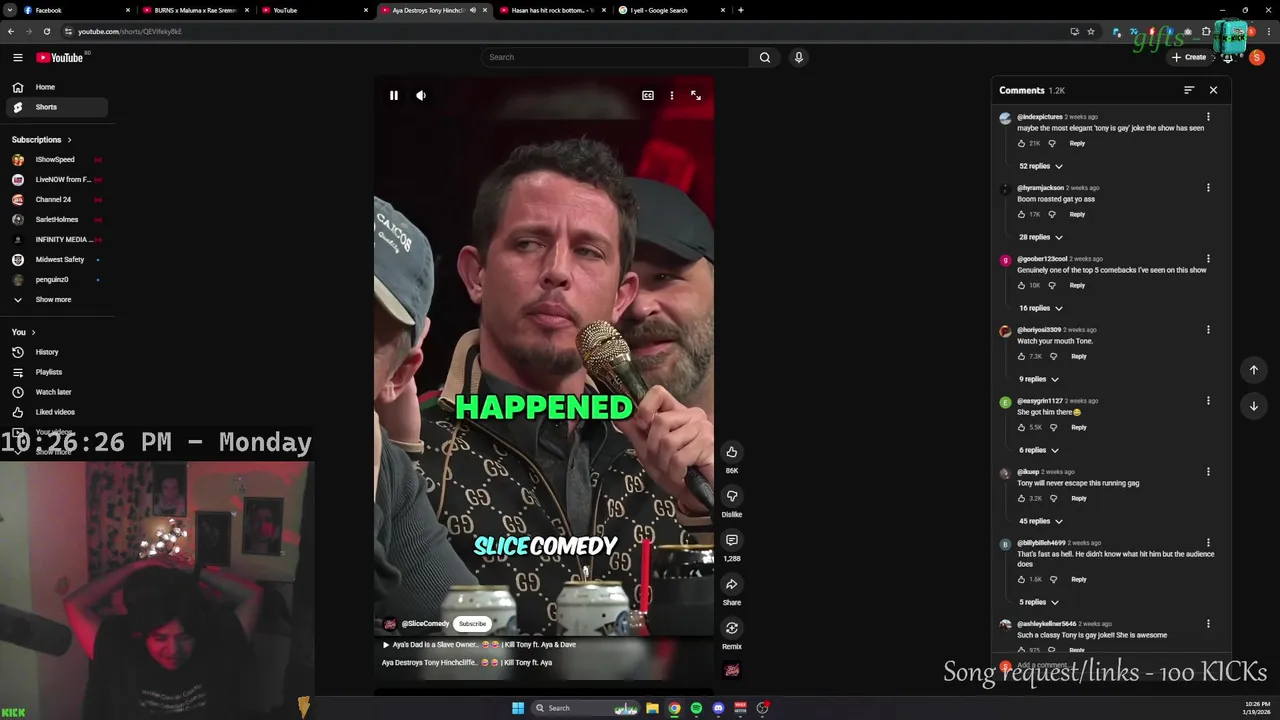
Task: Go to previous Short with up arrow
Action: (x=1253, y=370)
